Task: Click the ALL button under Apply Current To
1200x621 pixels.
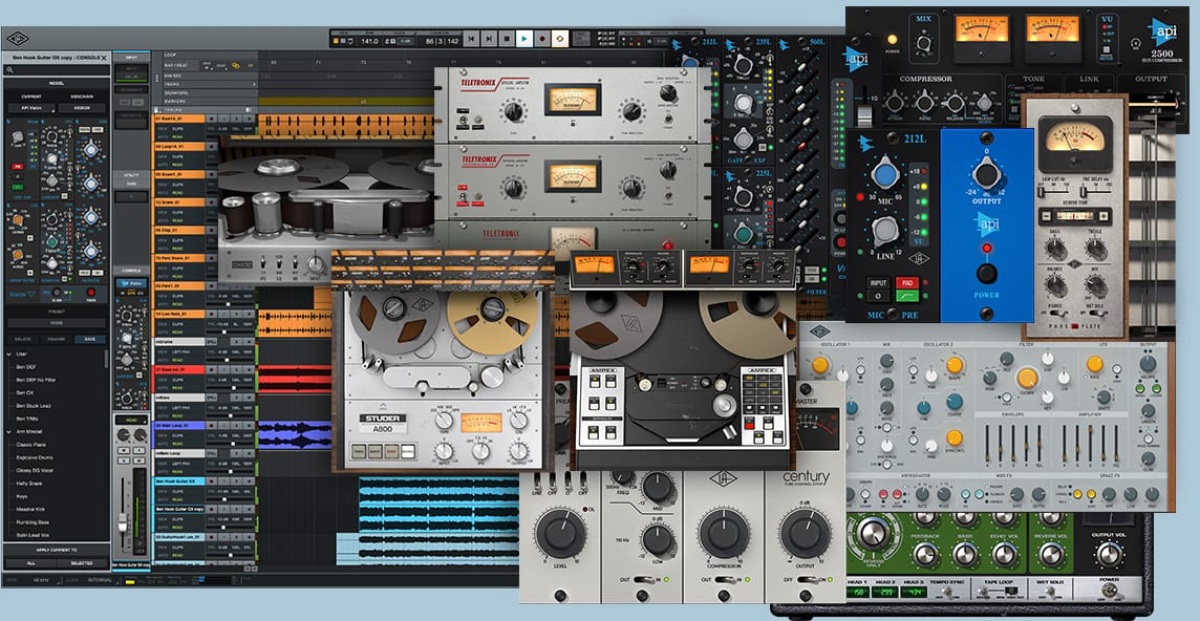Action: pos(29,563)
